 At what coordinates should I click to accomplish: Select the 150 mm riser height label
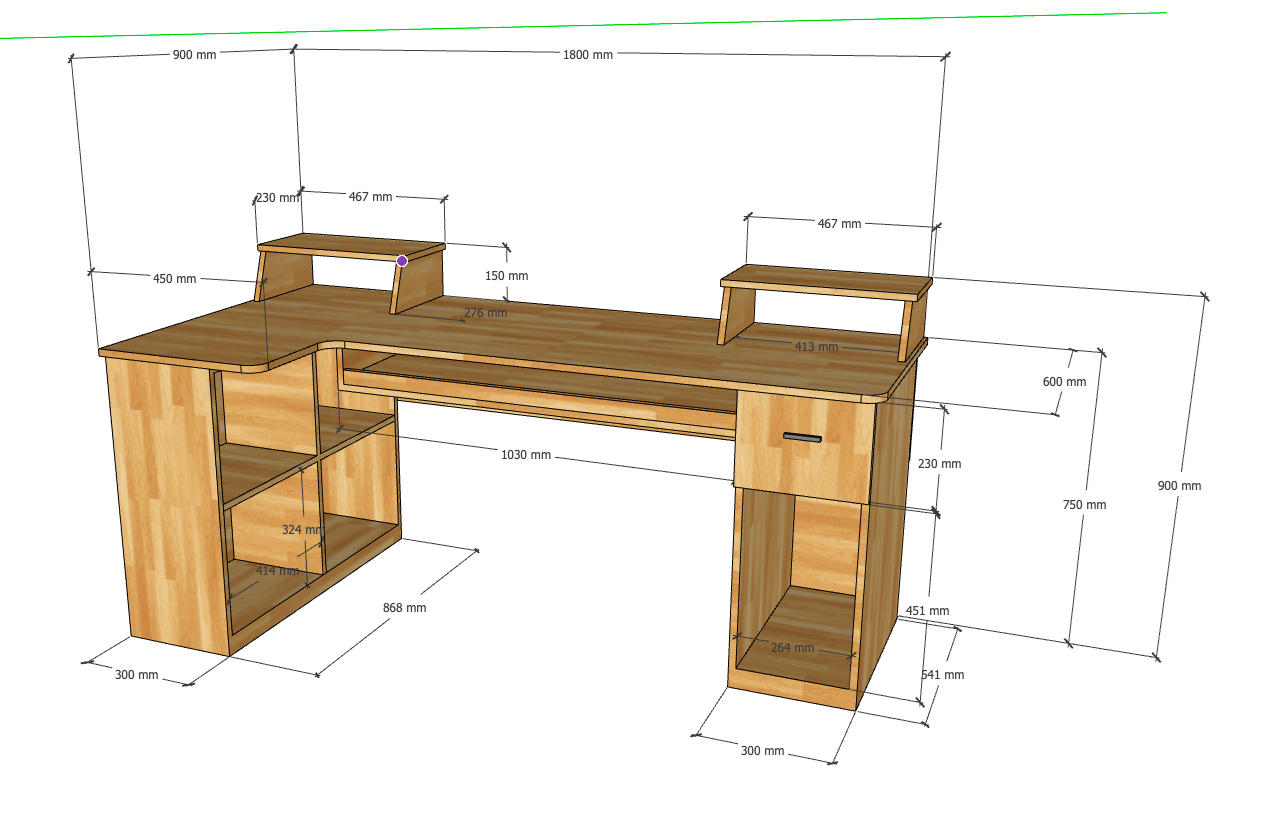pos(505,276)
